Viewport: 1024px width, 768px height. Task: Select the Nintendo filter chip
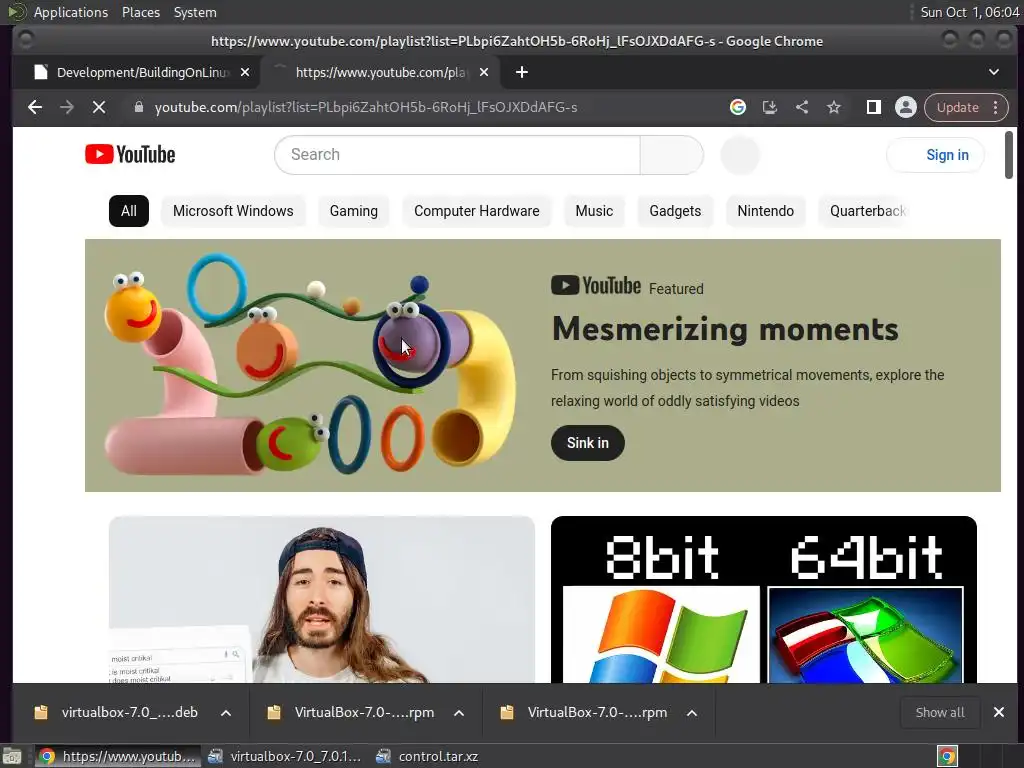[x=765, y=211]
